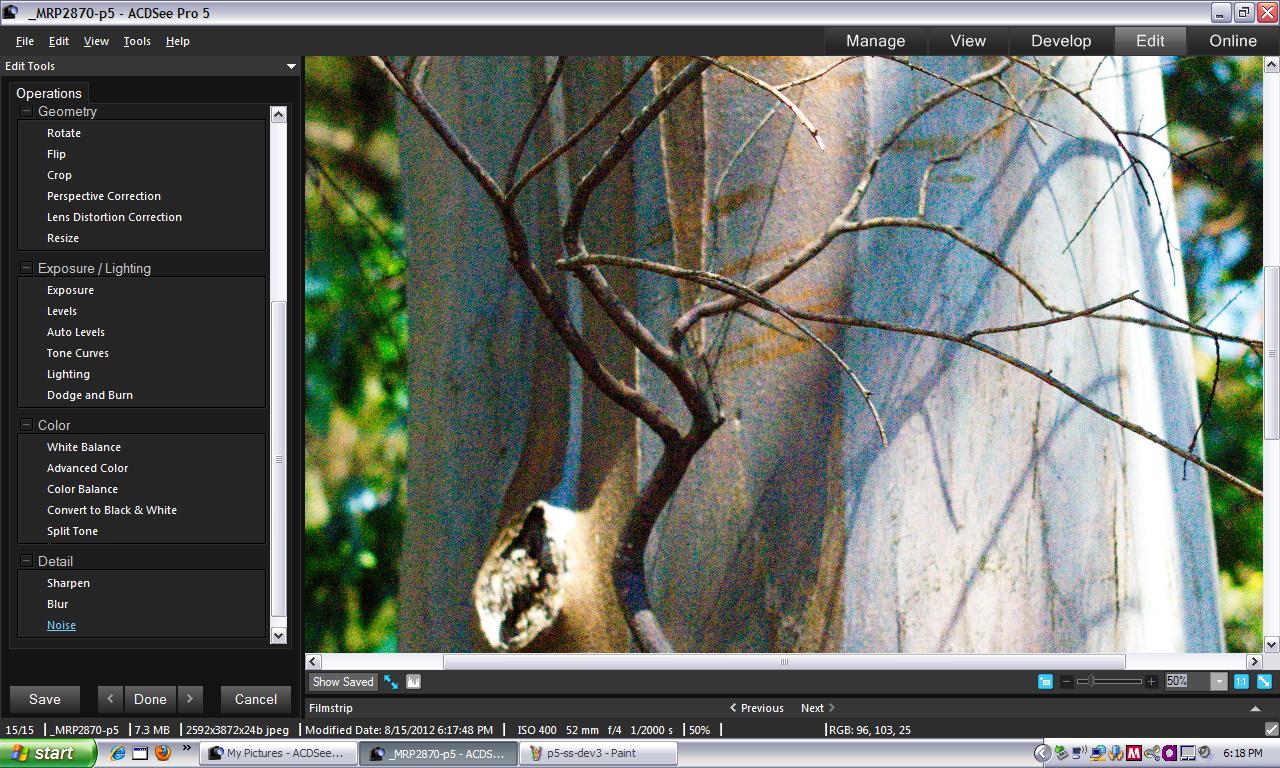The image size is (1280, 768).
Task: Click the zoom out minus icon
Action: coord(1066,681)
